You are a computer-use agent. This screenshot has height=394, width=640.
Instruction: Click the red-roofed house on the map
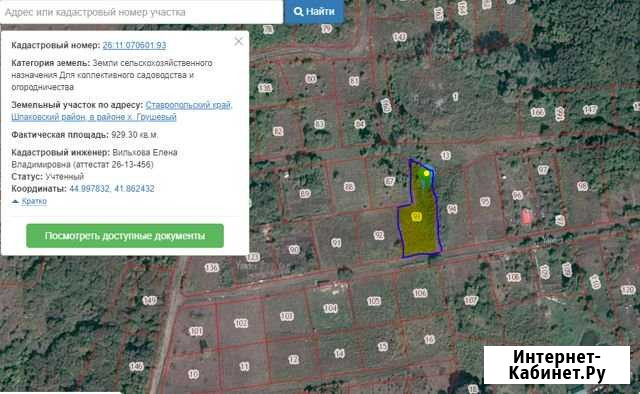[526, 216]
